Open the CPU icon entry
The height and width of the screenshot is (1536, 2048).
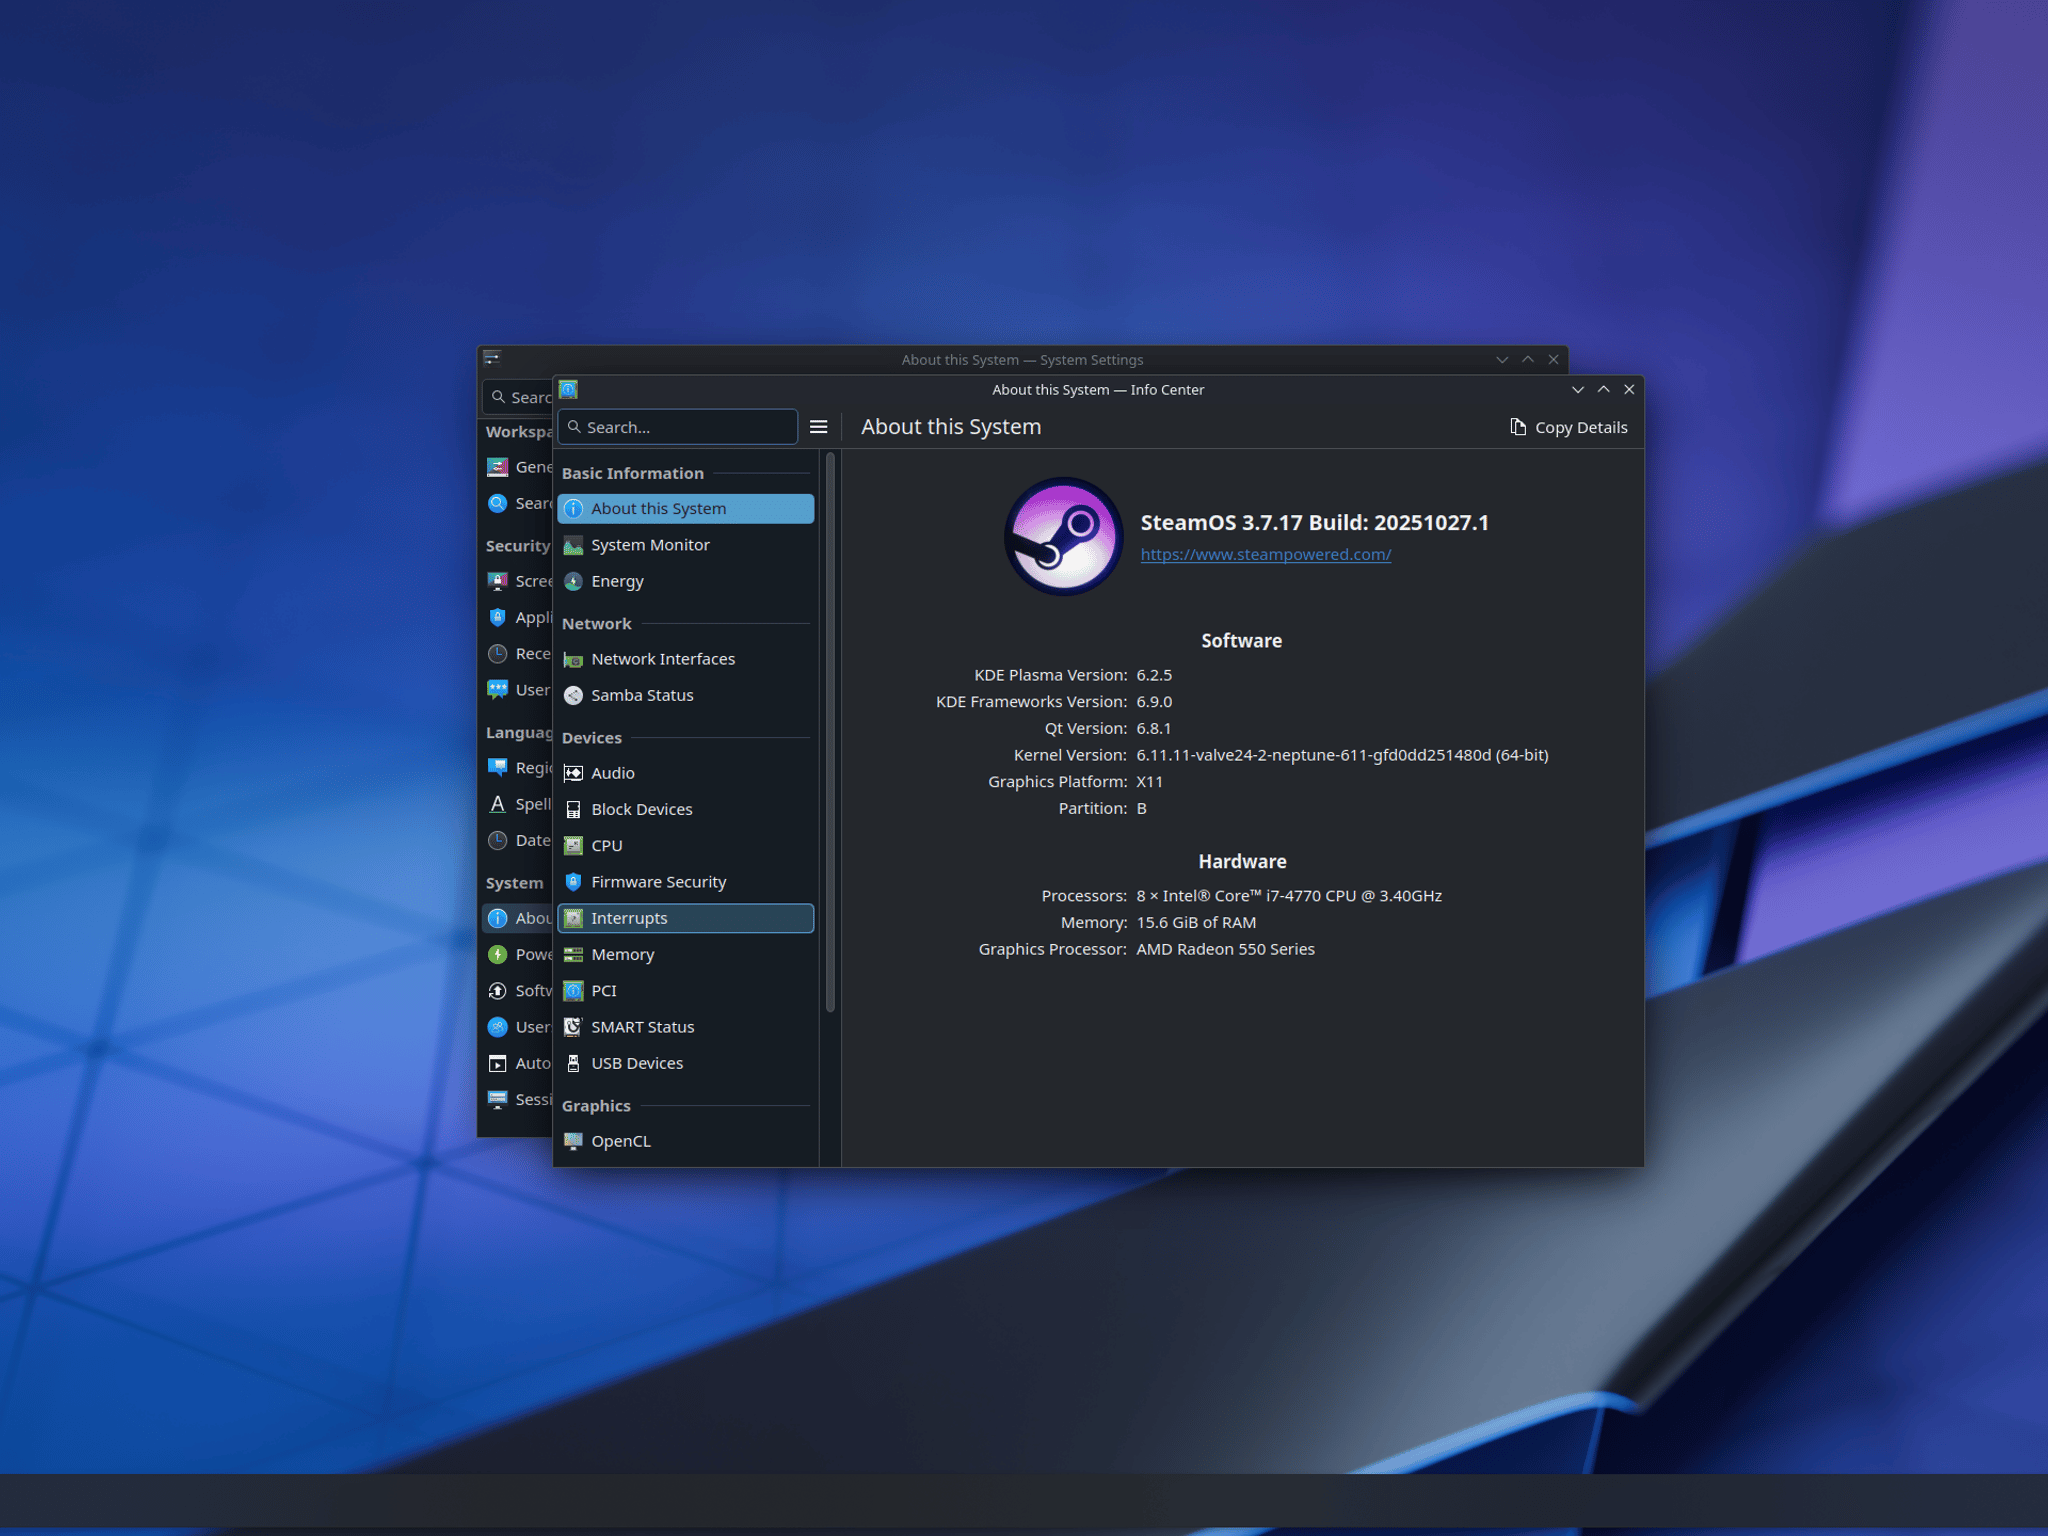point(573,846)
